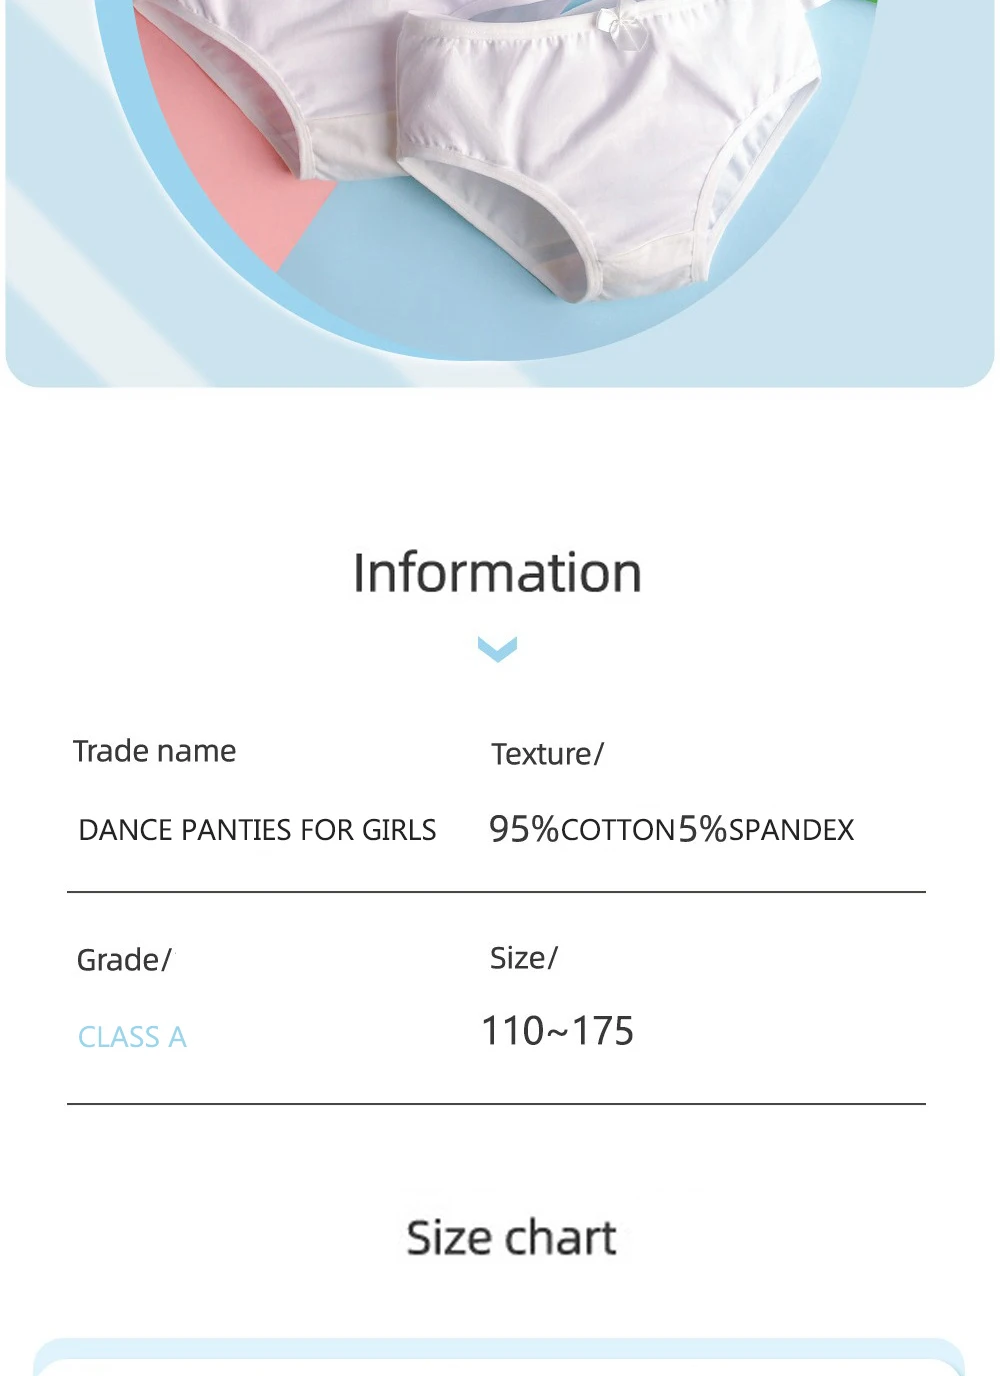Click the divider line under Trade name row
The image size is (1000, 1376).
coord(496,891)
